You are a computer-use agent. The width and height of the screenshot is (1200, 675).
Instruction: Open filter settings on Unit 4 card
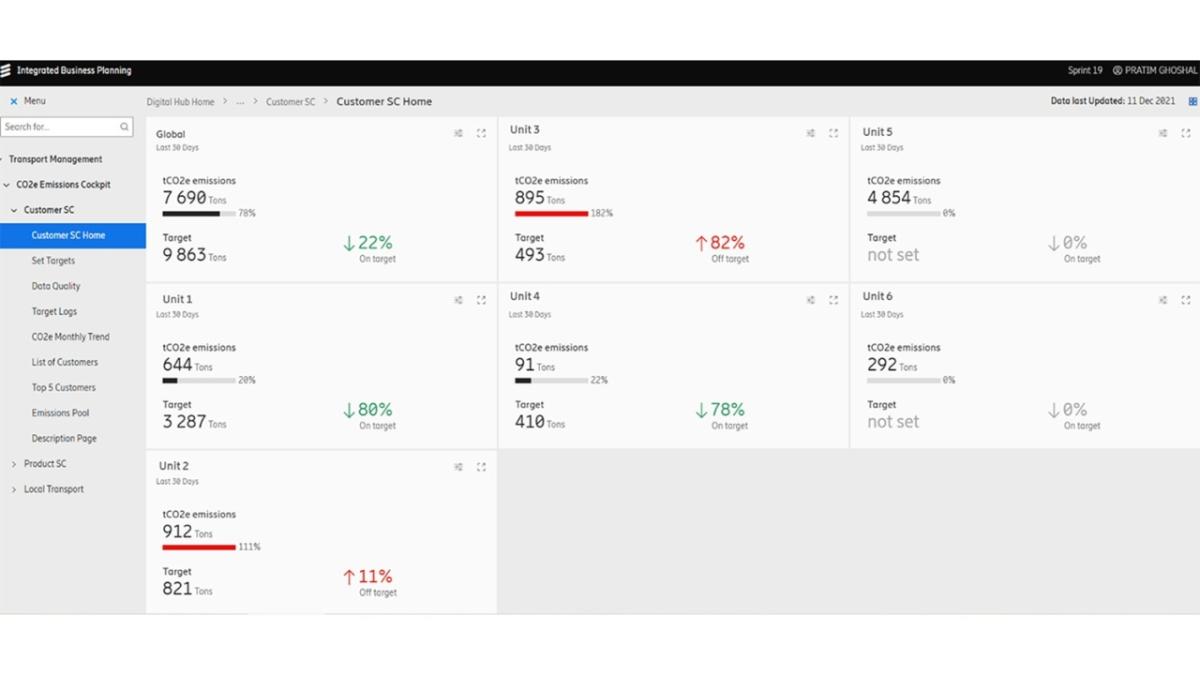[x=811, y=300]
